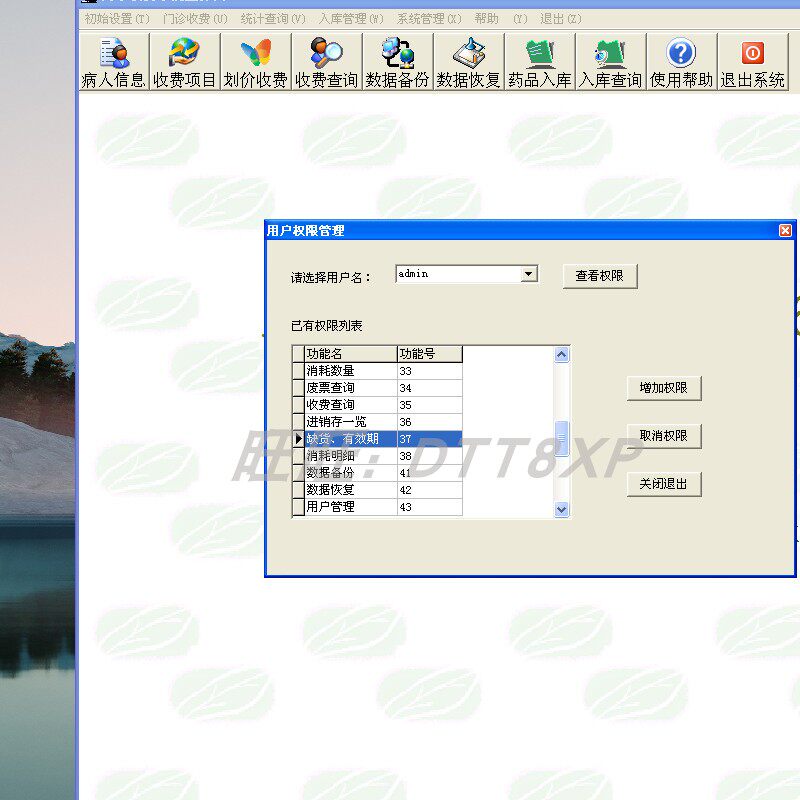Image resolution: width=800 pixels, height=800 pixels.
Task: Click function number cell 36
Action: (x=430, y=422)
